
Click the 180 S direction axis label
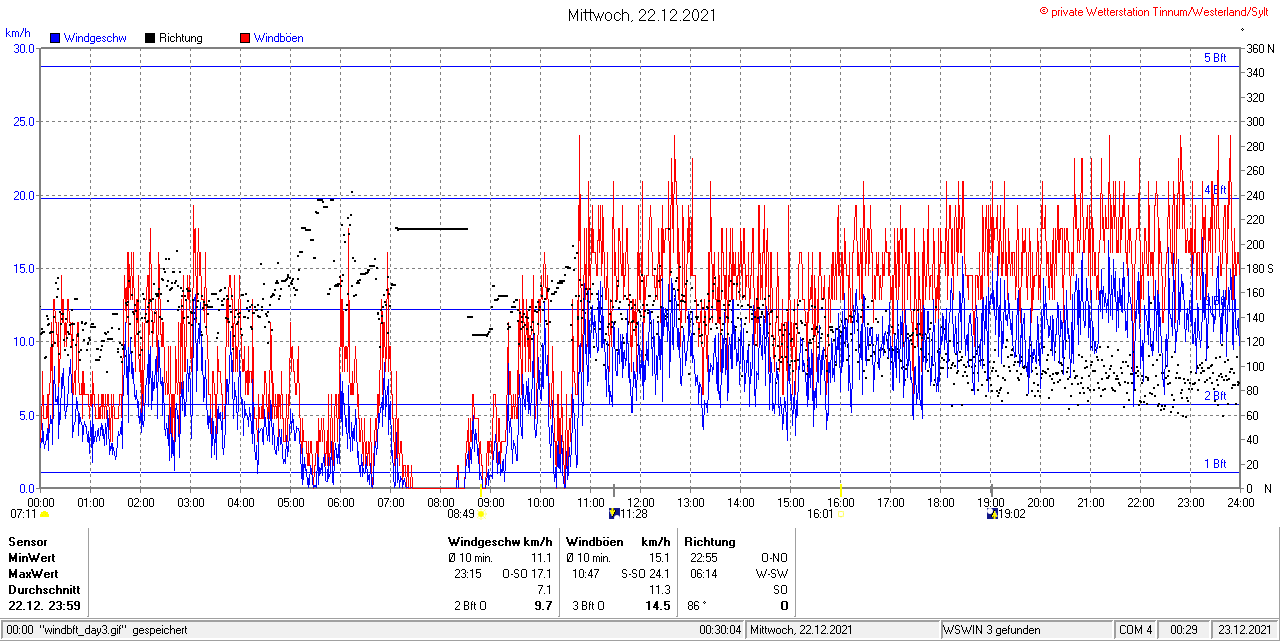1258,269
